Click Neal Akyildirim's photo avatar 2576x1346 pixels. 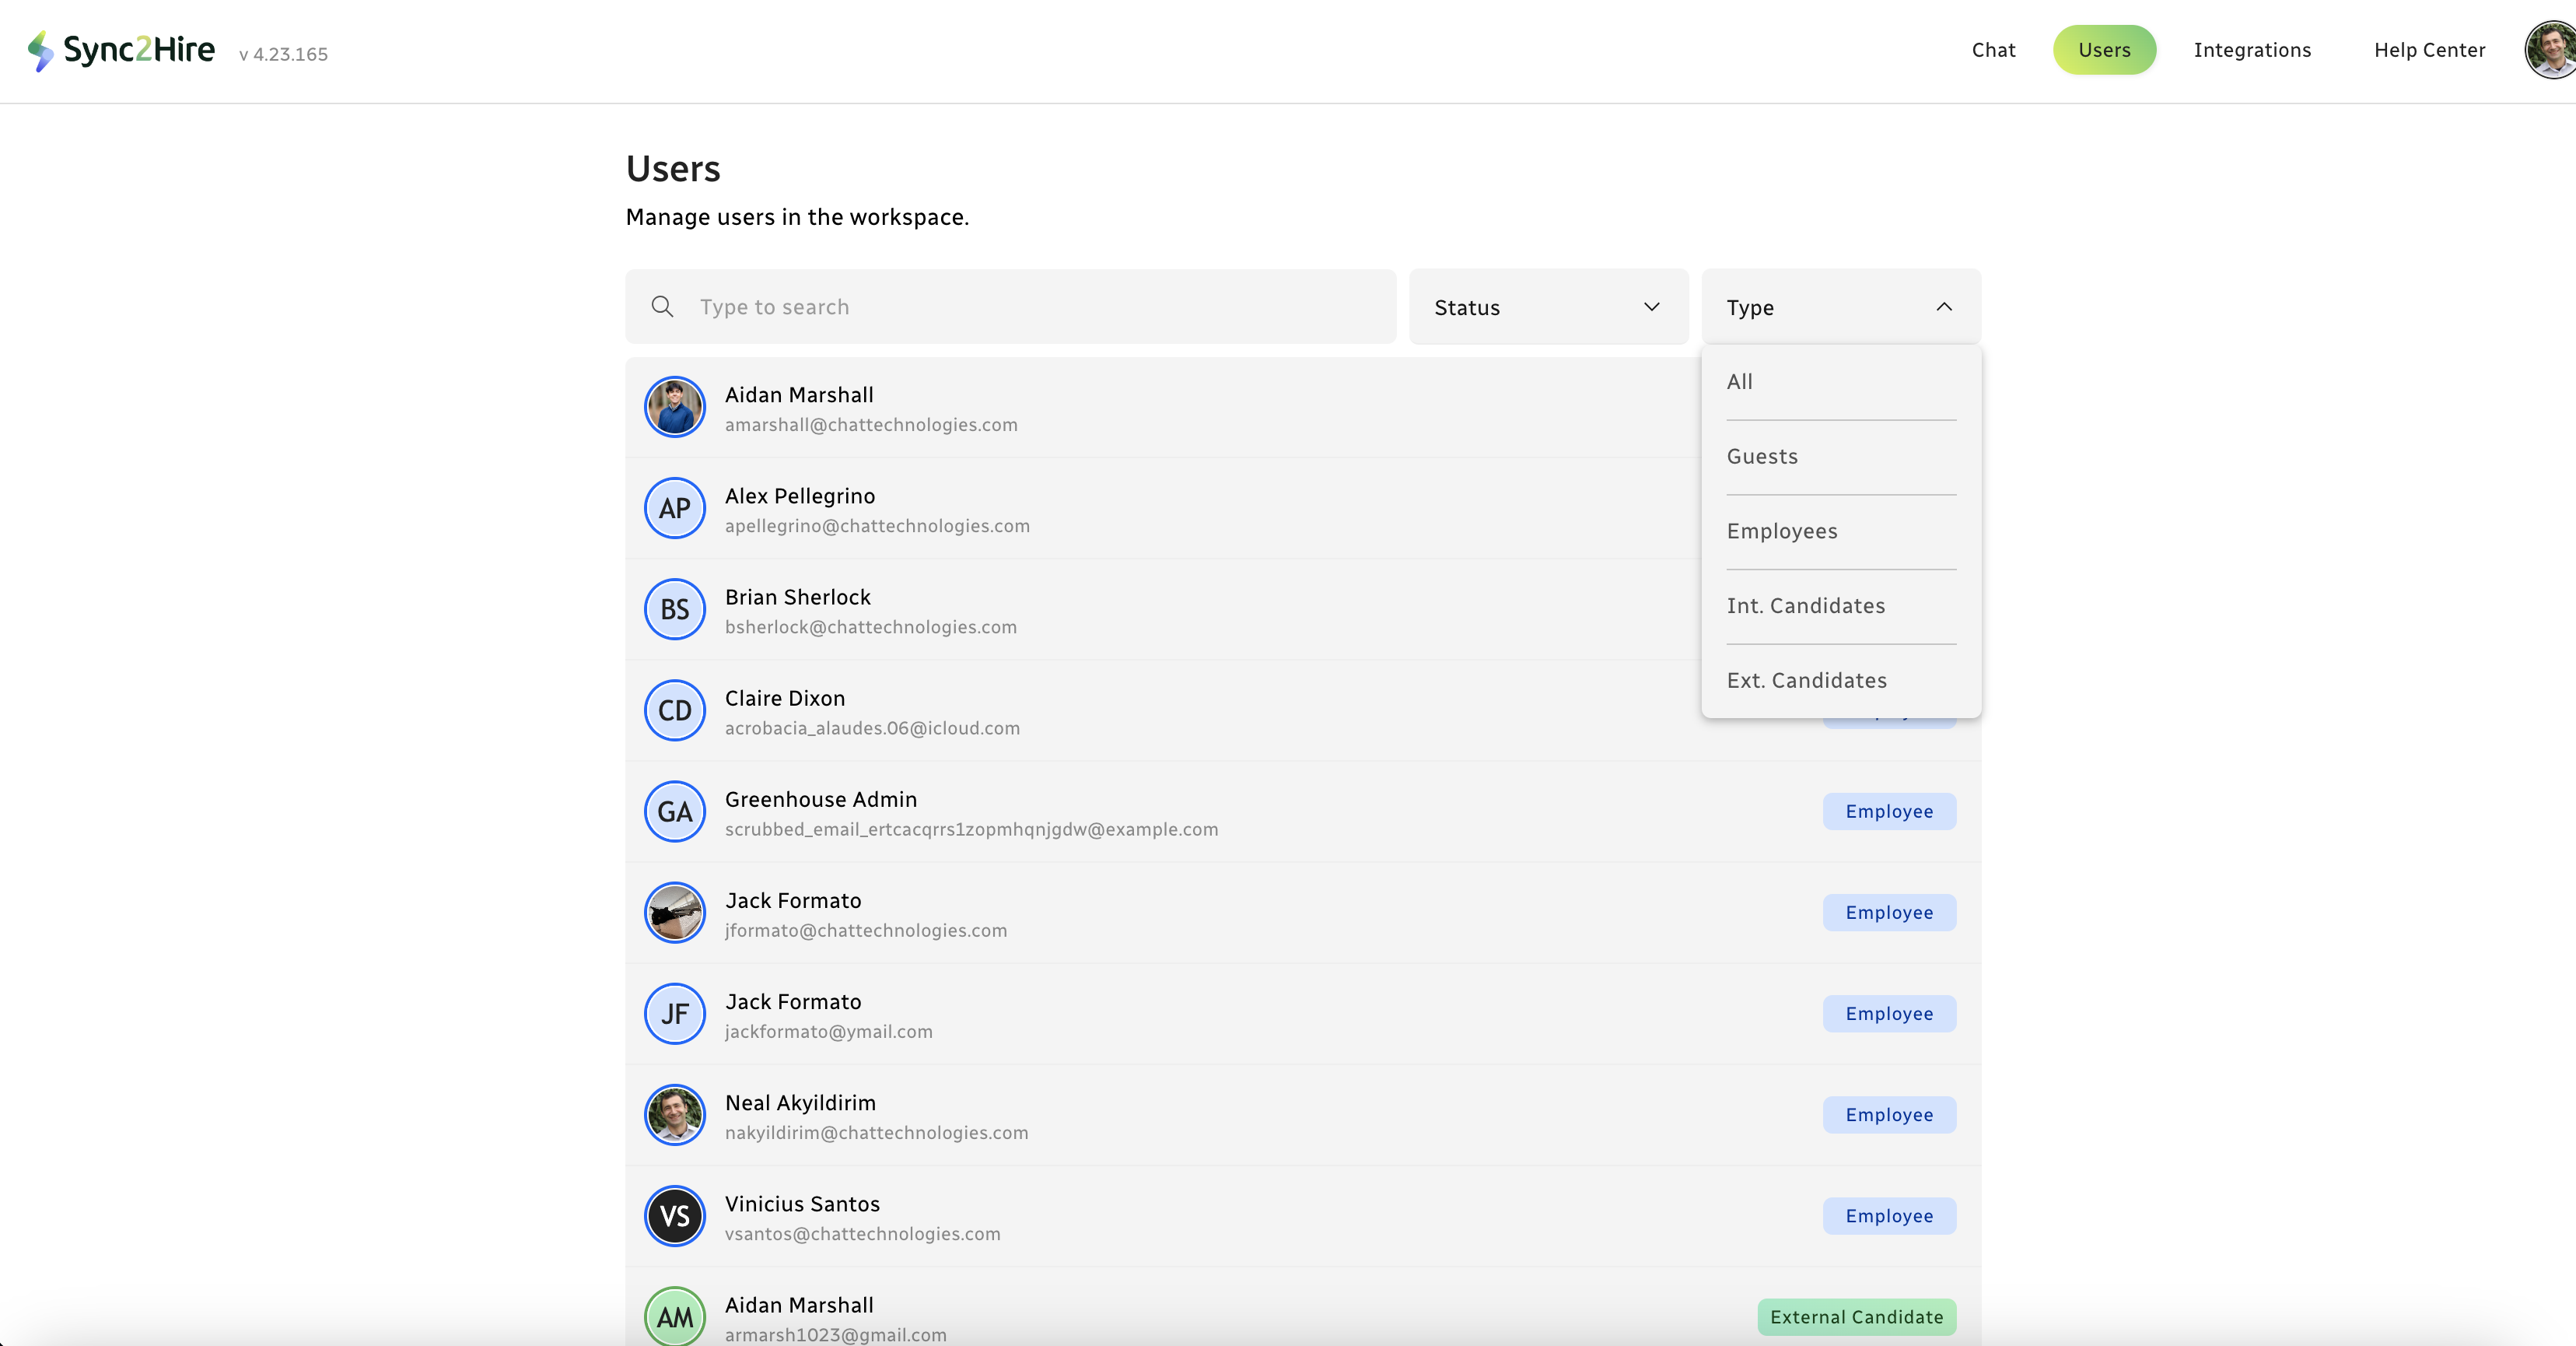(675, 1115)
